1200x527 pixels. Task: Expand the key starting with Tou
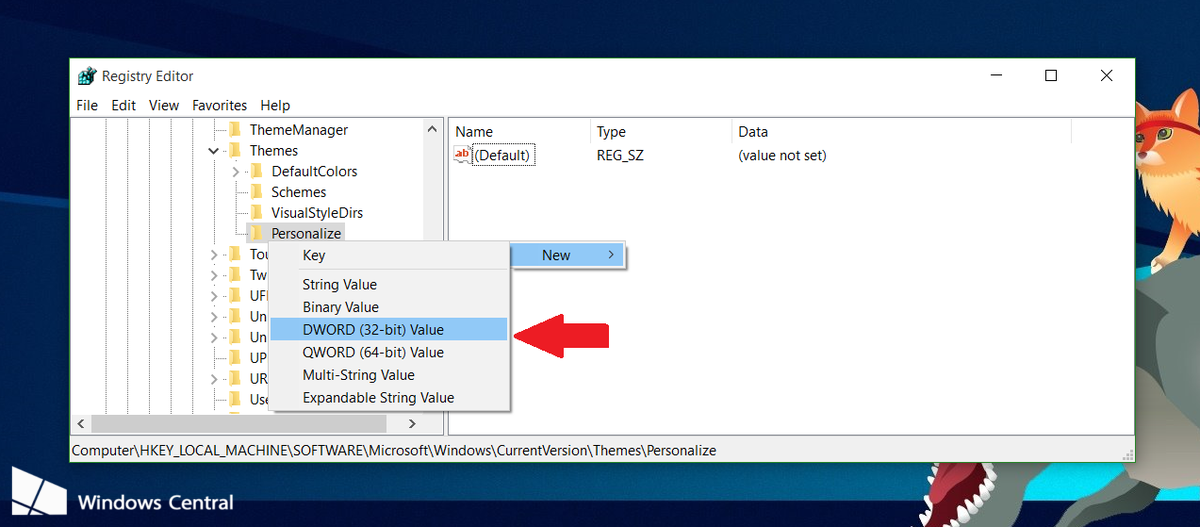[x=213, y=255]
